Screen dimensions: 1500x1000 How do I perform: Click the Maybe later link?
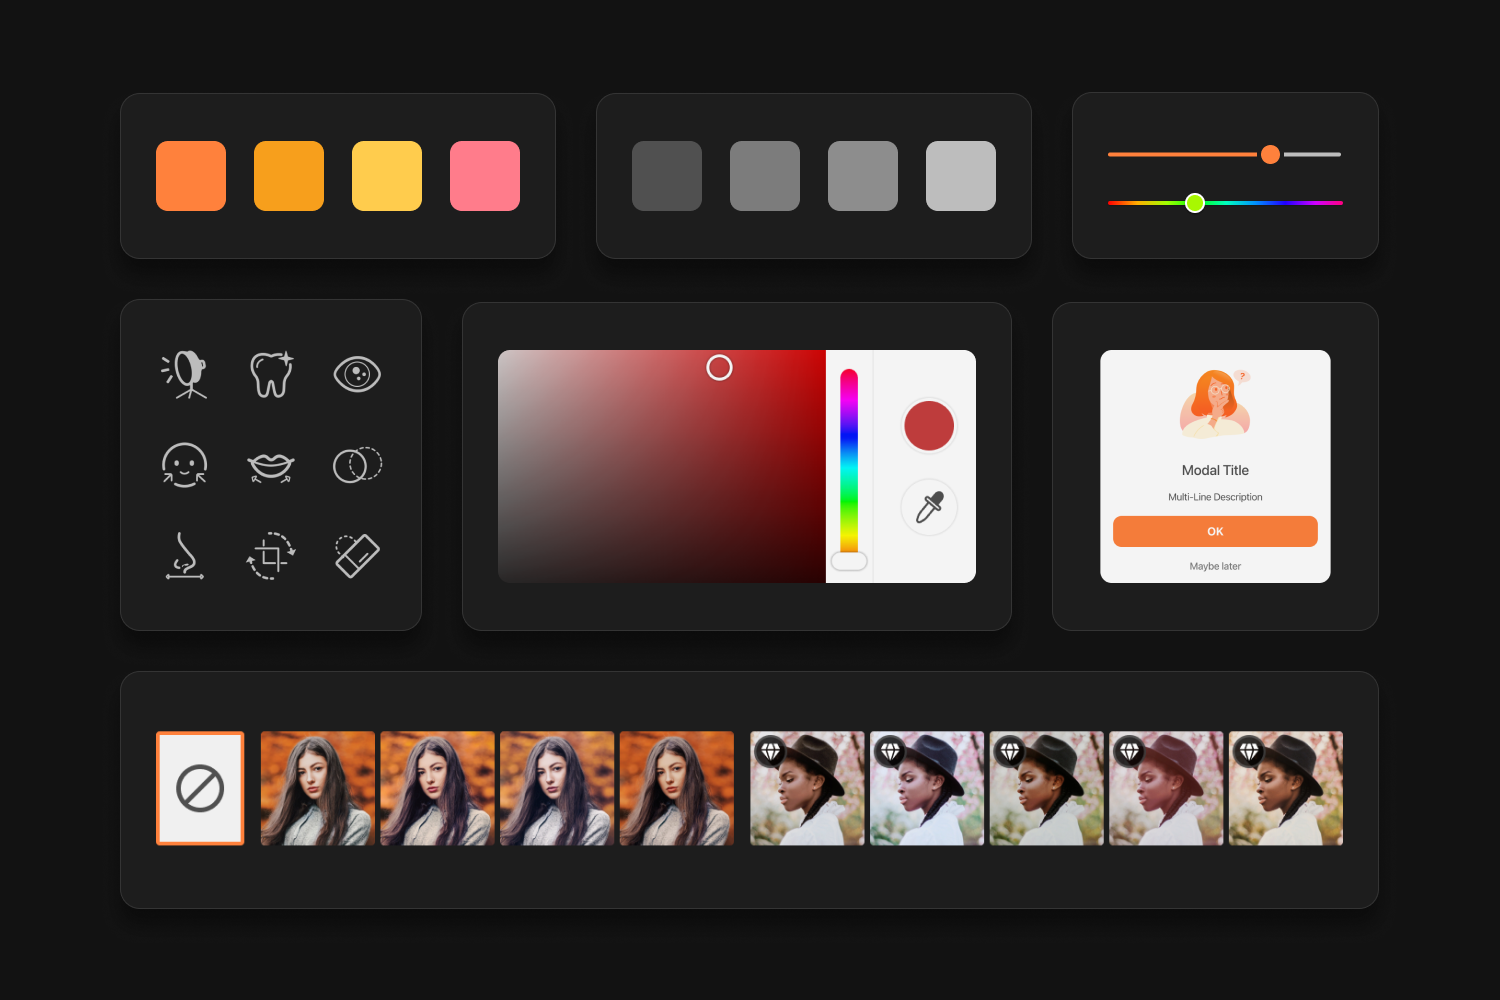pos(1215,566)
